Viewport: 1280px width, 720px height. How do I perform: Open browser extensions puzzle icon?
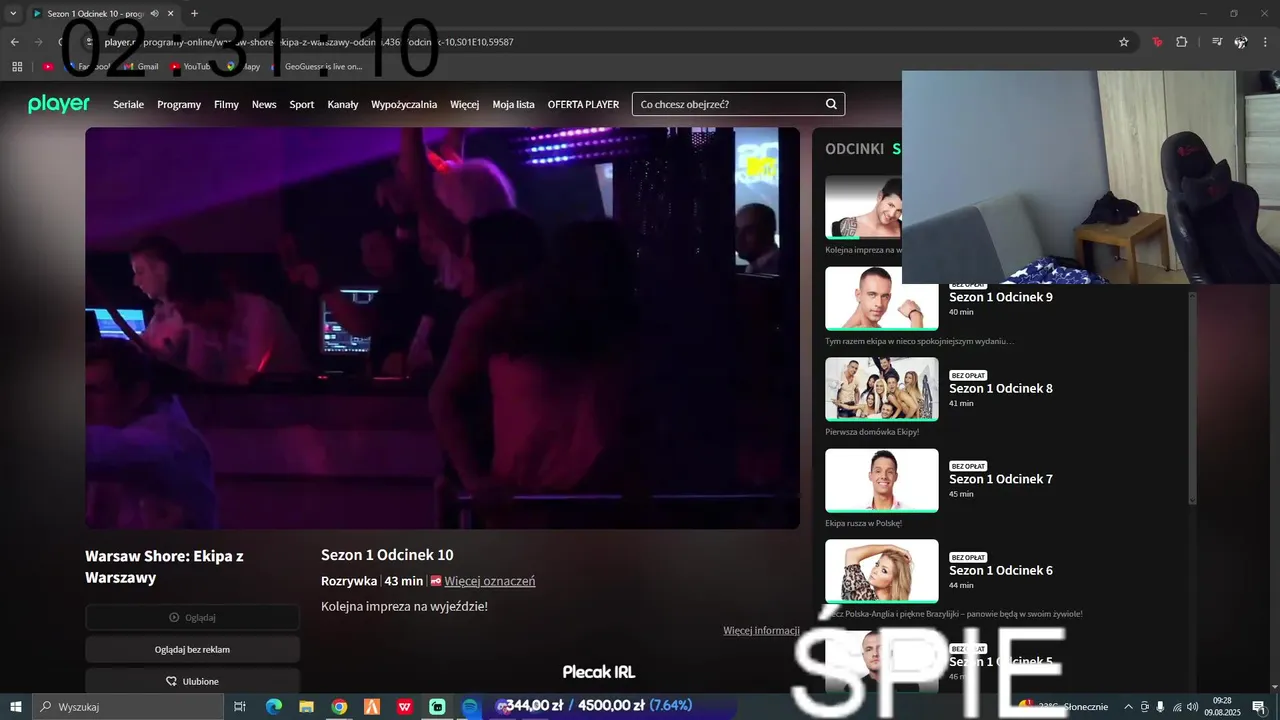tap(1181, 42)
